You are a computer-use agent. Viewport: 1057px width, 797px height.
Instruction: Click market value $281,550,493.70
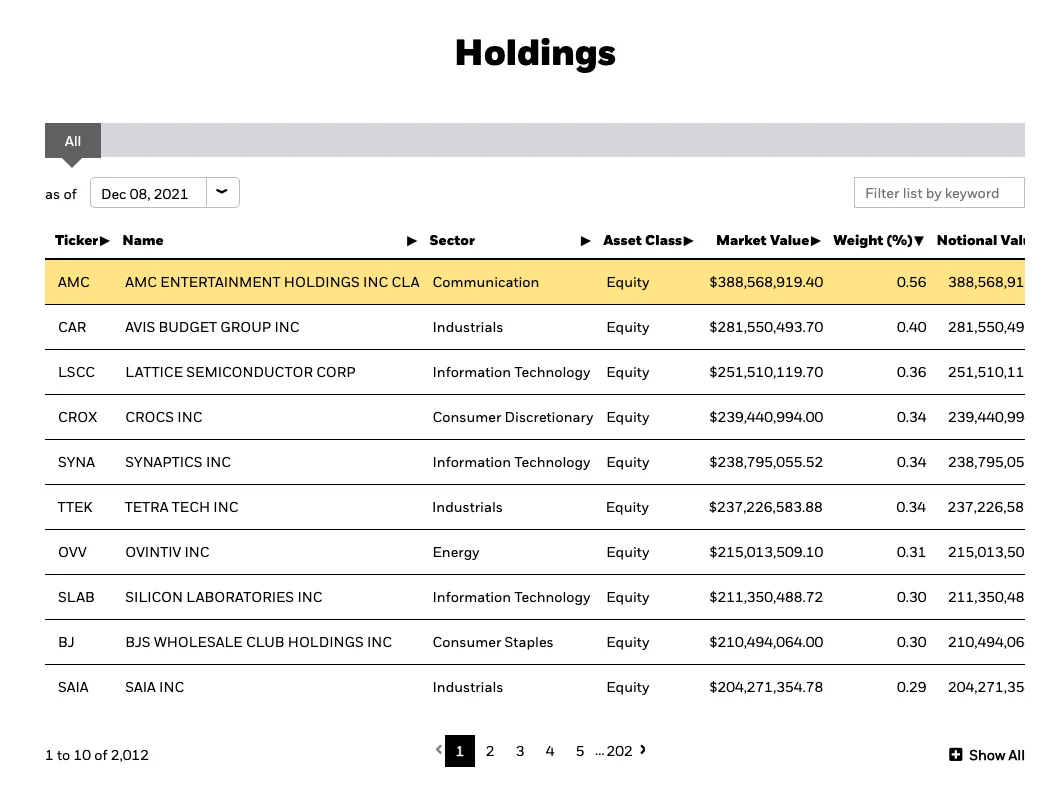pyautogui.click(x=766, y=328)
